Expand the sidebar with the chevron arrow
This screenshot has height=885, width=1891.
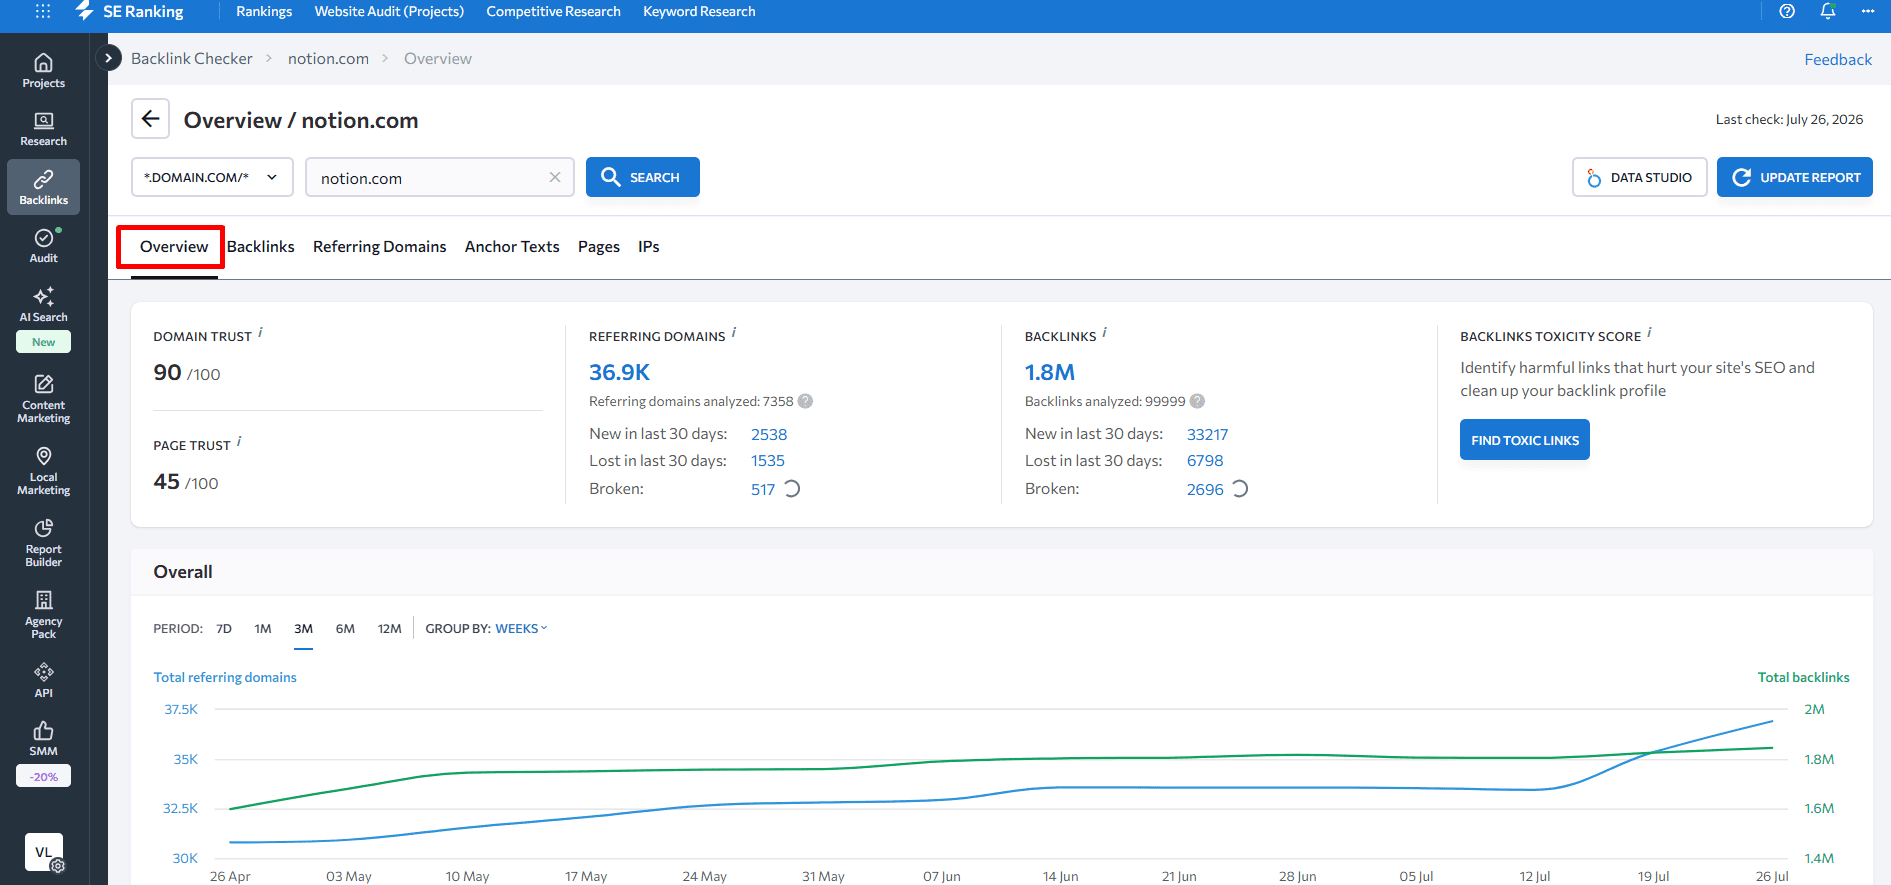pos(108,58)
